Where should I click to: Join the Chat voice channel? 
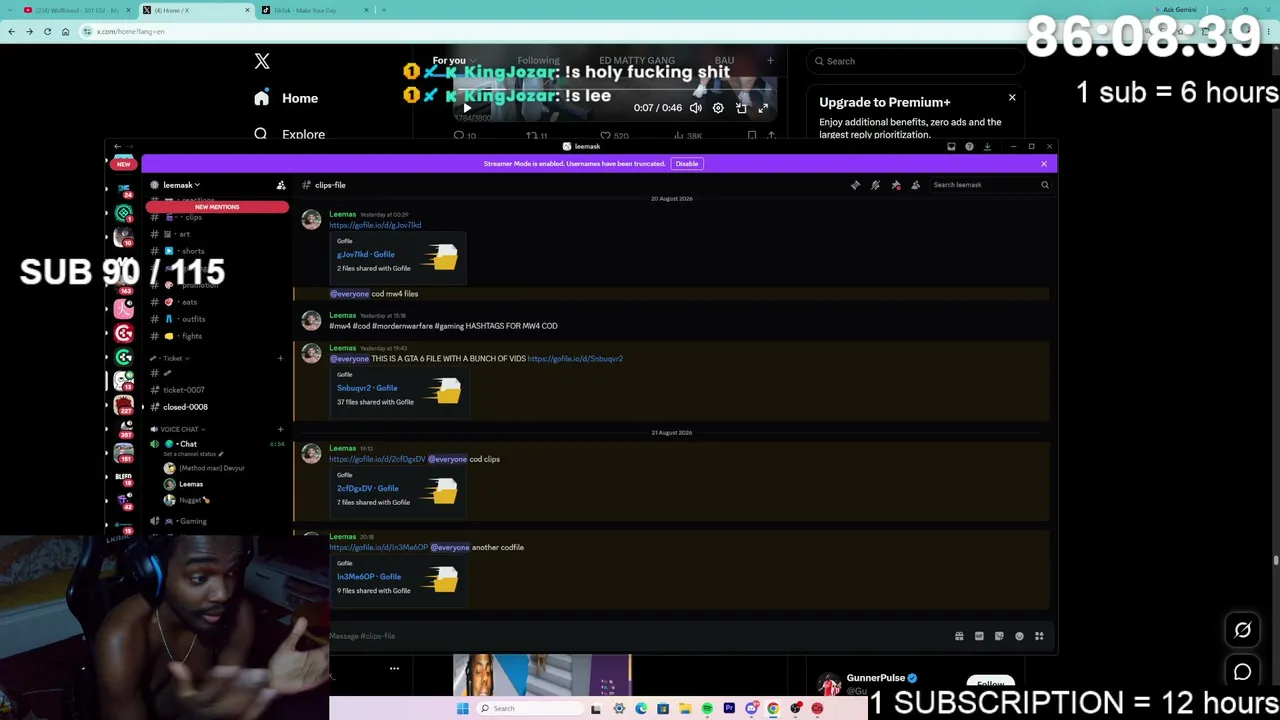coord(215,444)
